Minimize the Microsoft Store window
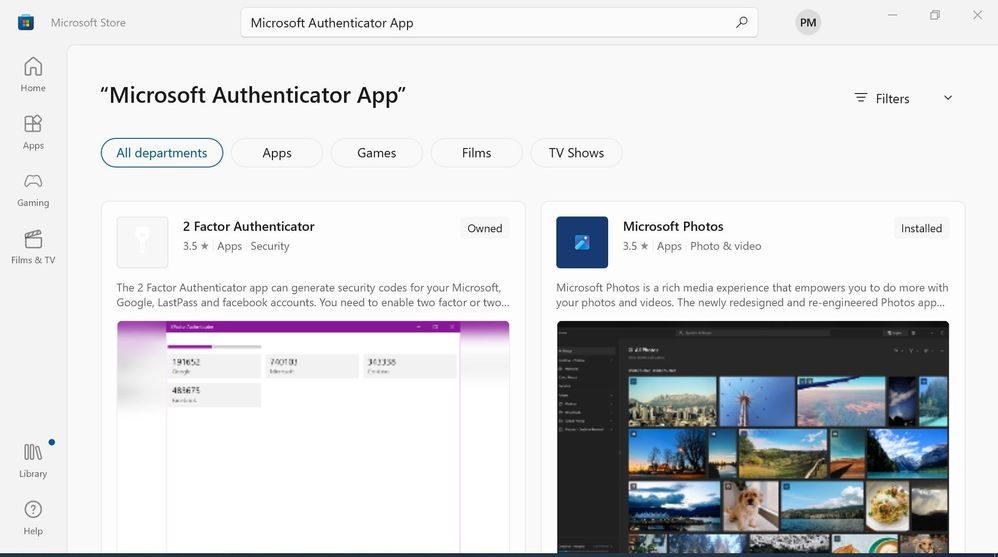The width and height of the screenshot is (998, 557). point(892,15)
